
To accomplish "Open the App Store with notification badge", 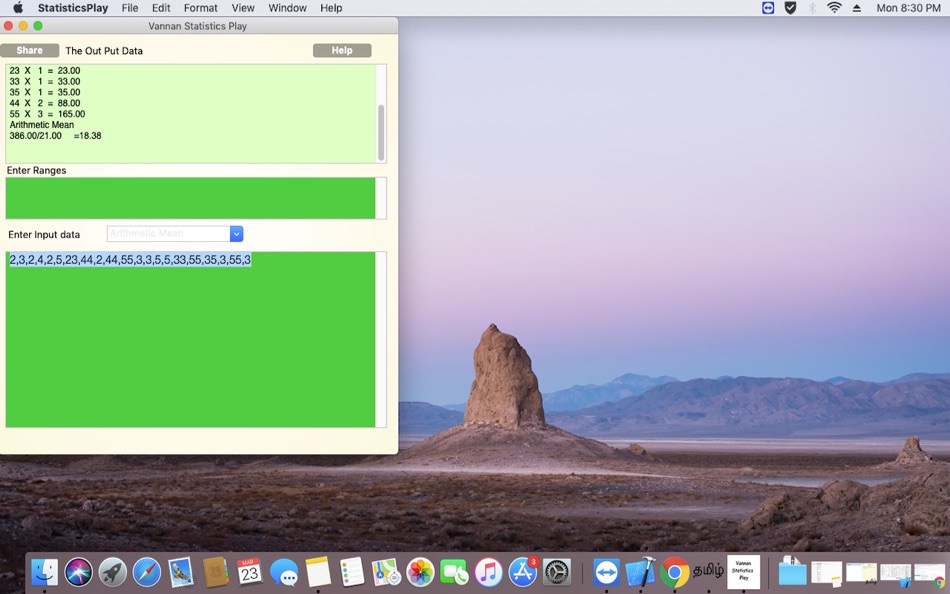I will coord(521,572).
